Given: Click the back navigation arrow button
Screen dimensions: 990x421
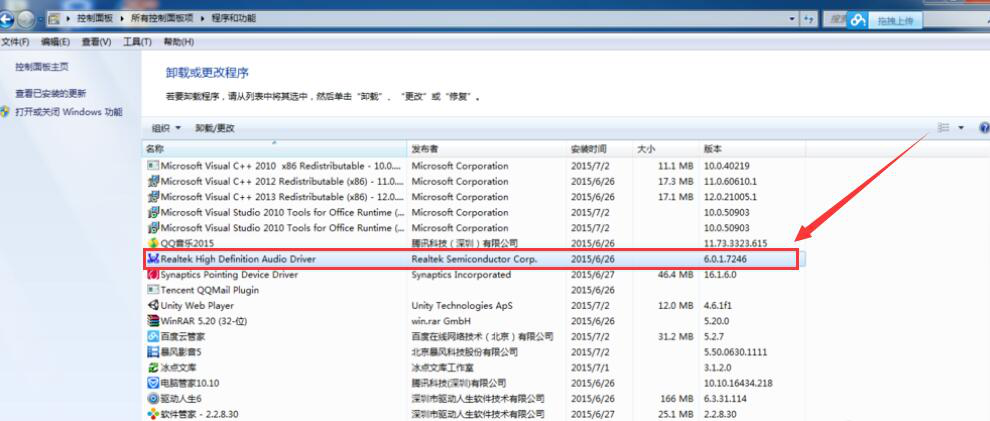Looking at the screenshot, I should click(x=7, y=19).
